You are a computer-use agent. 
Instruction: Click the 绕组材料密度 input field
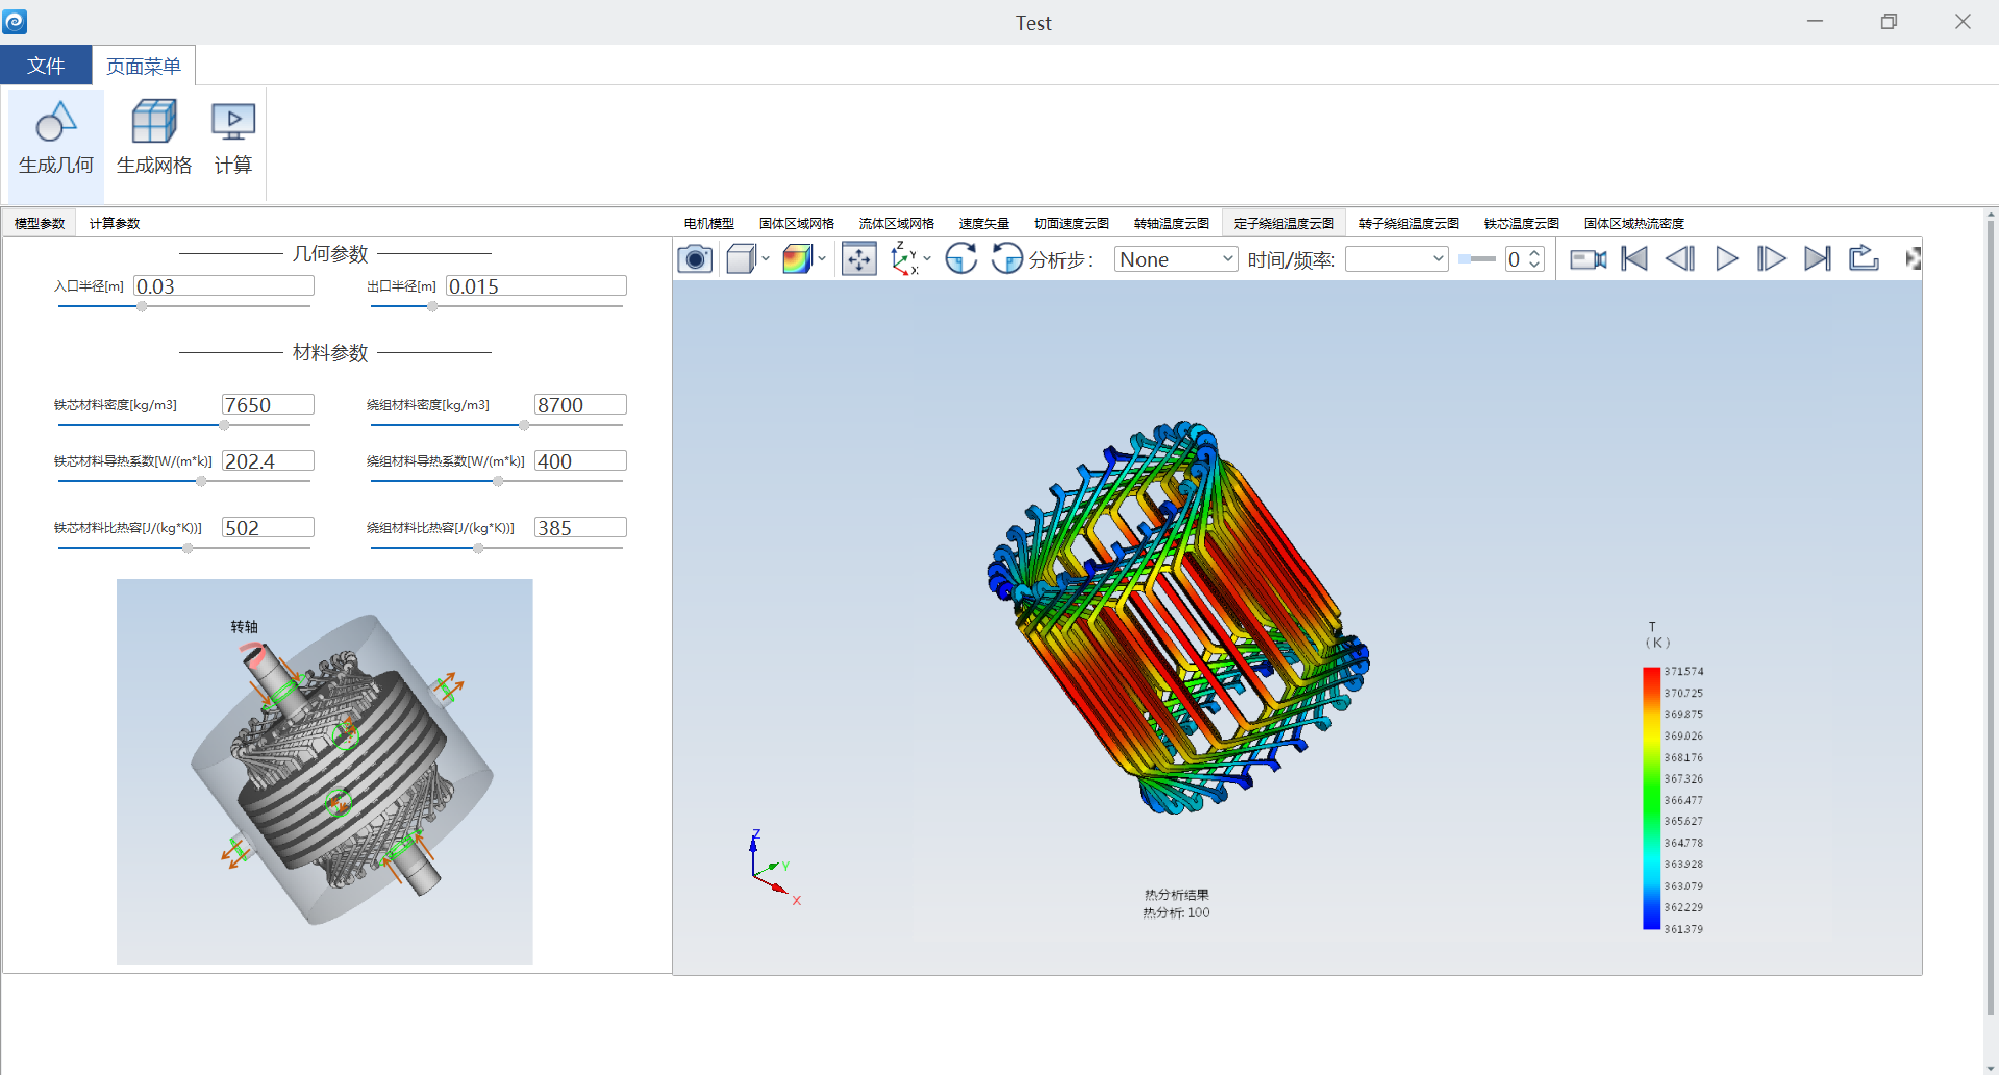point(580,405)
